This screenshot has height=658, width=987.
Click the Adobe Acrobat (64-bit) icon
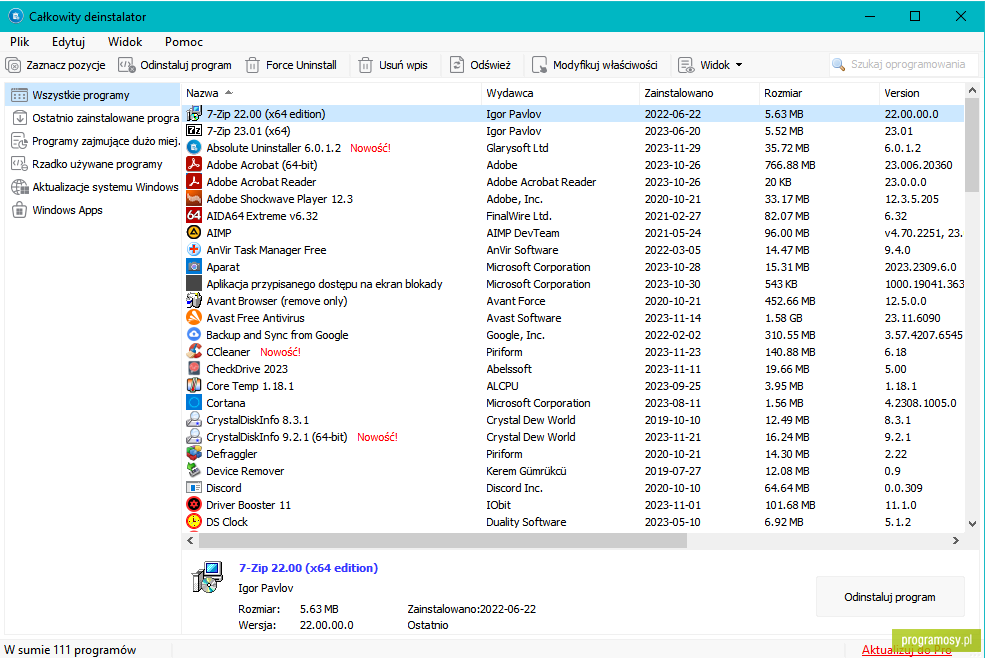pyautogui.click(x=194, y=164)
